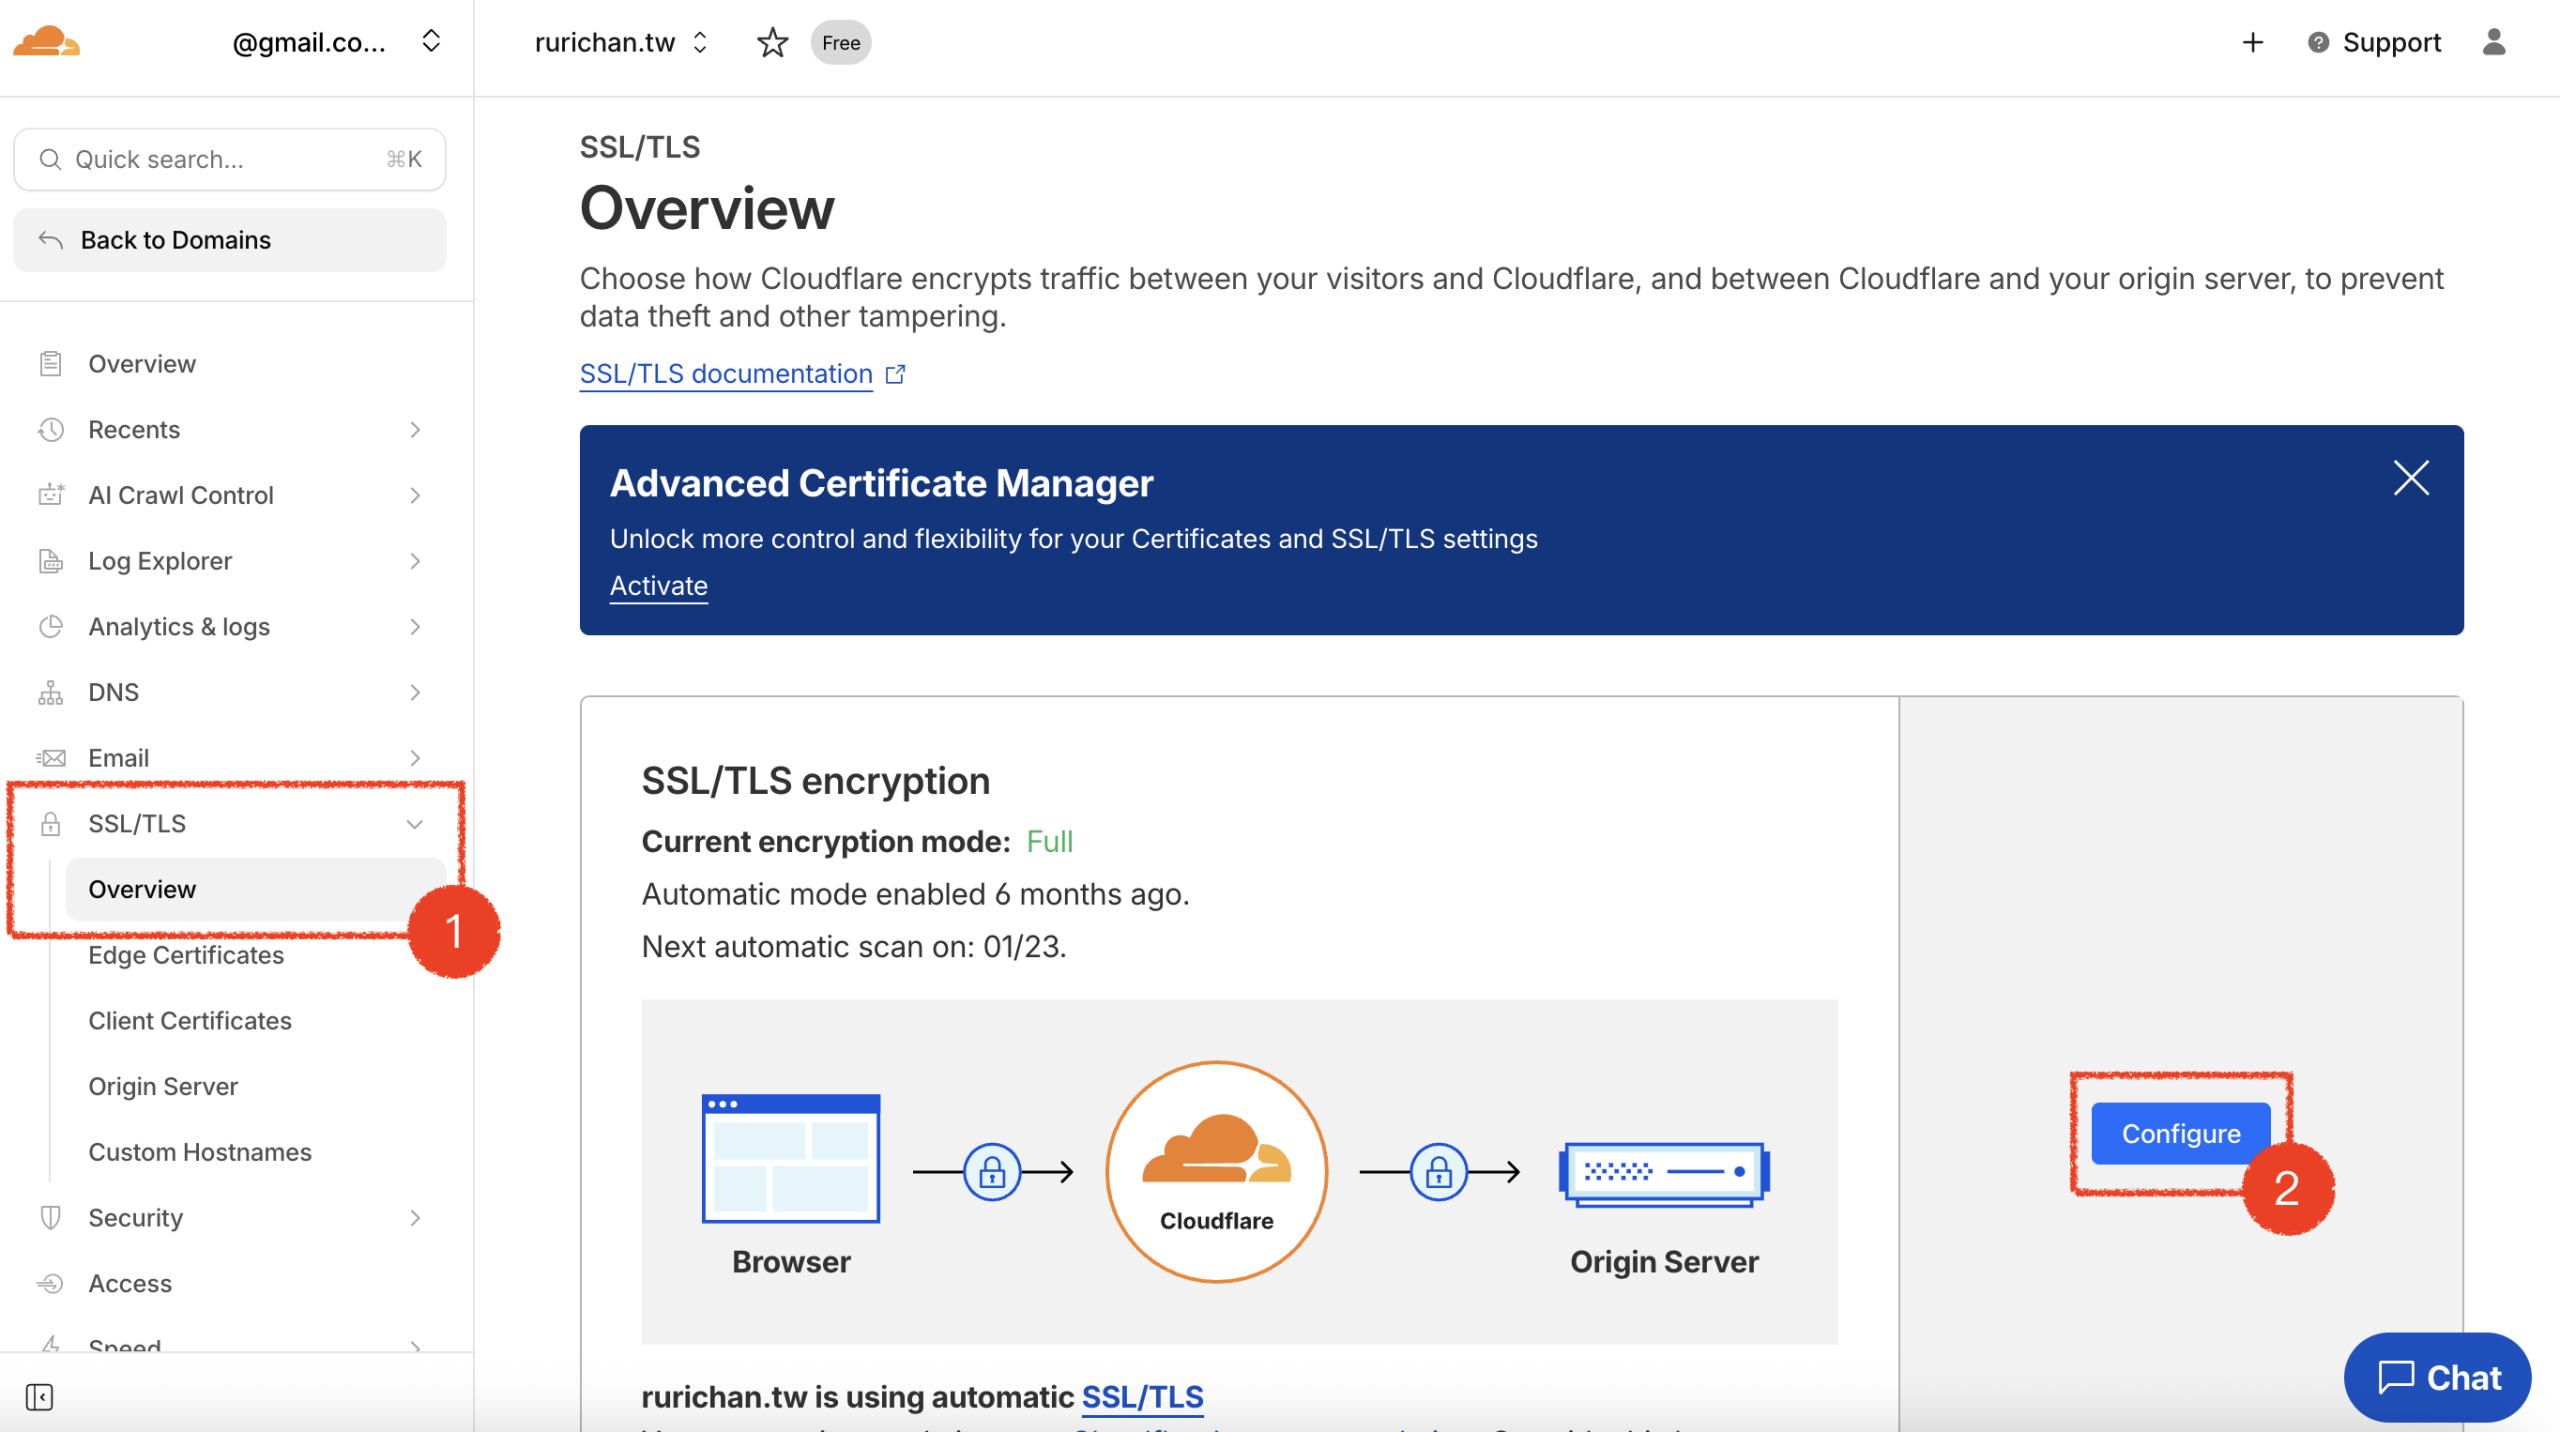Star the rurichan.tw domain
This screenshot has height=1432, width=2560.
click(x=772, y=42)
